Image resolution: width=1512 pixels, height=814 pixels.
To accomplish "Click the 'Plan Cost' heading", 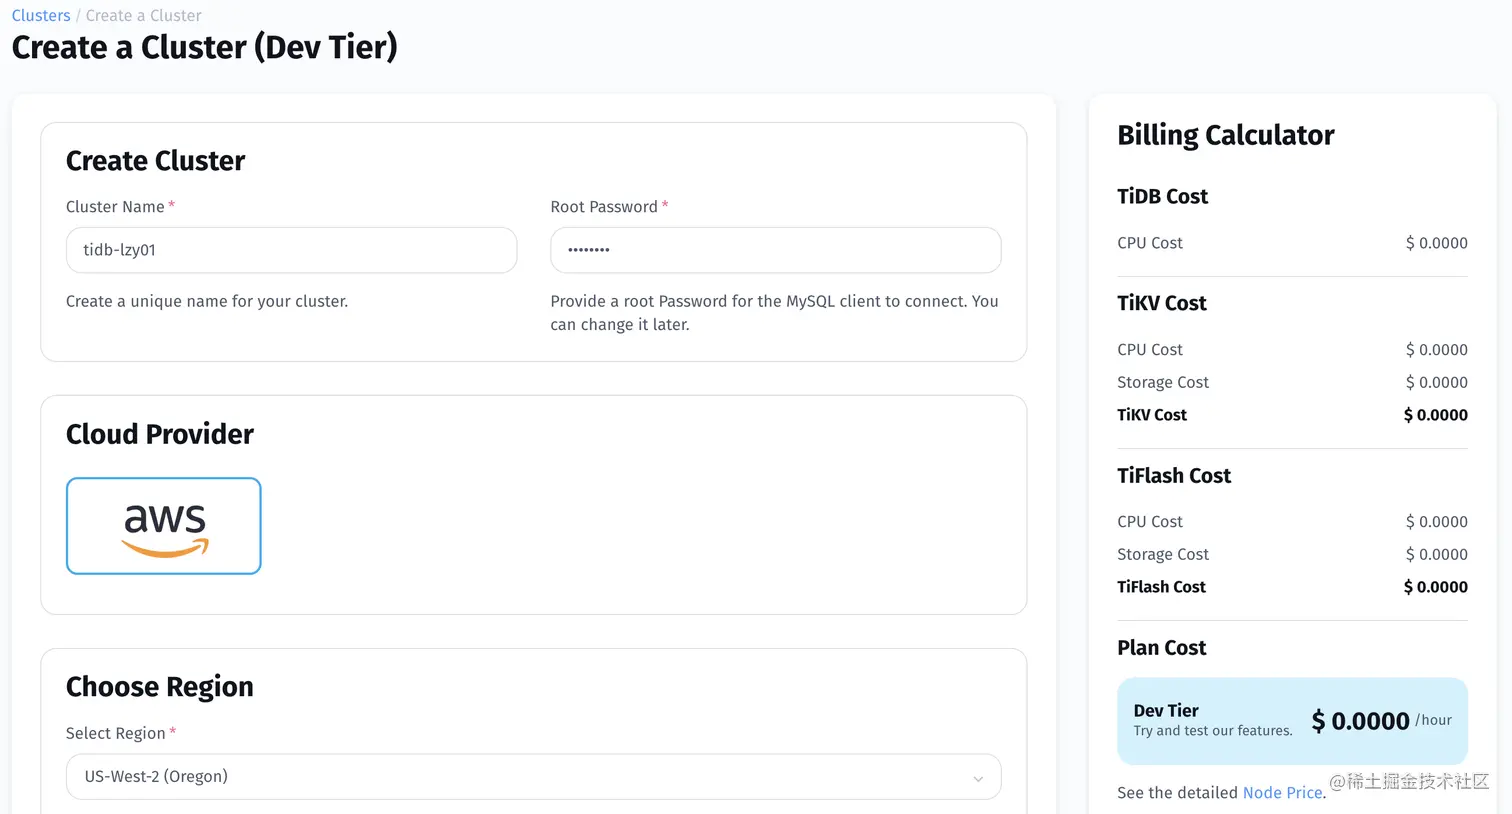I will (x=1161, y=647).
